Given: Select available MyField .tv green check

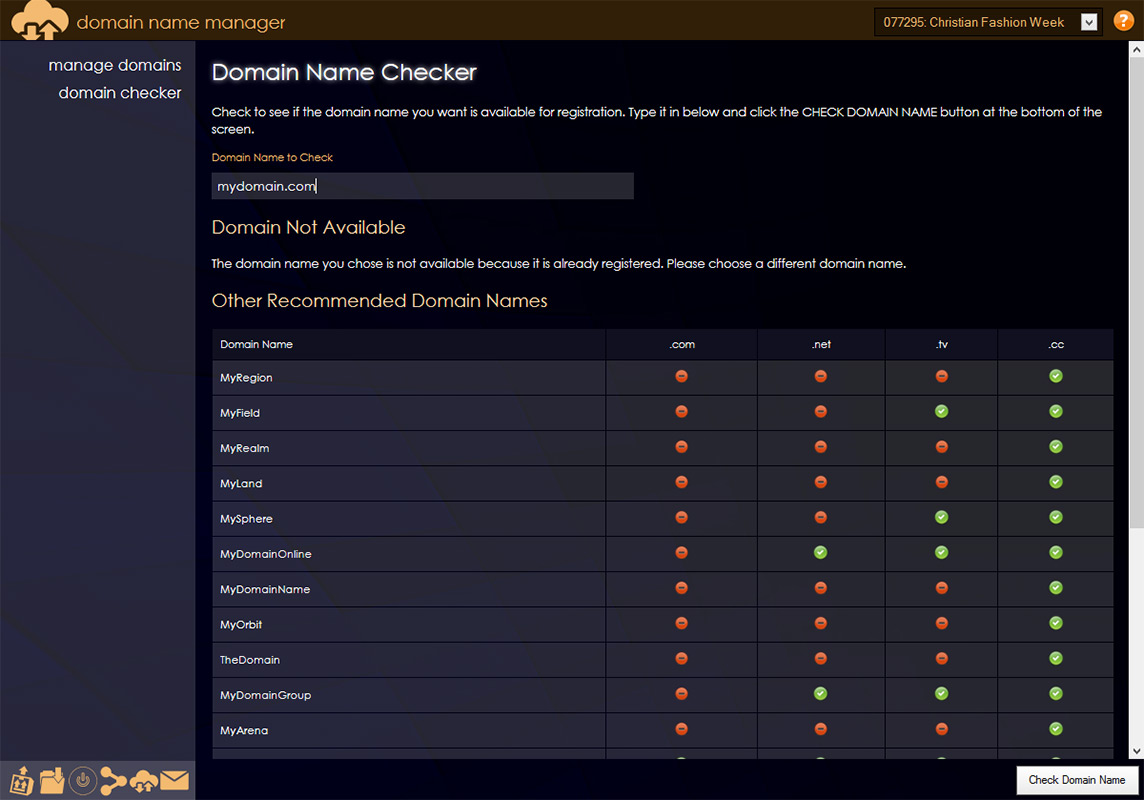Looking at the screenshot, I should [941, 412].
